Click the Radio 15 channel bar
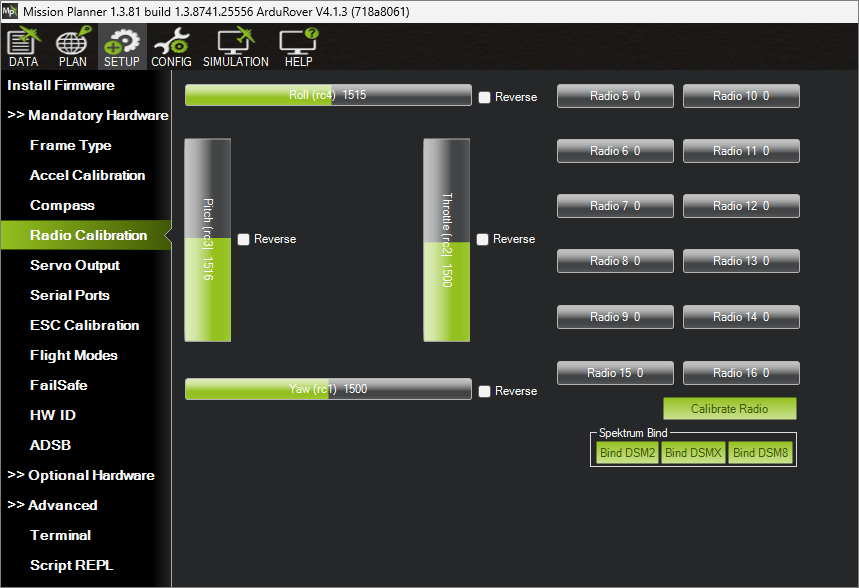The width and height of the screenshot is (859, 588). pos(615,373)
